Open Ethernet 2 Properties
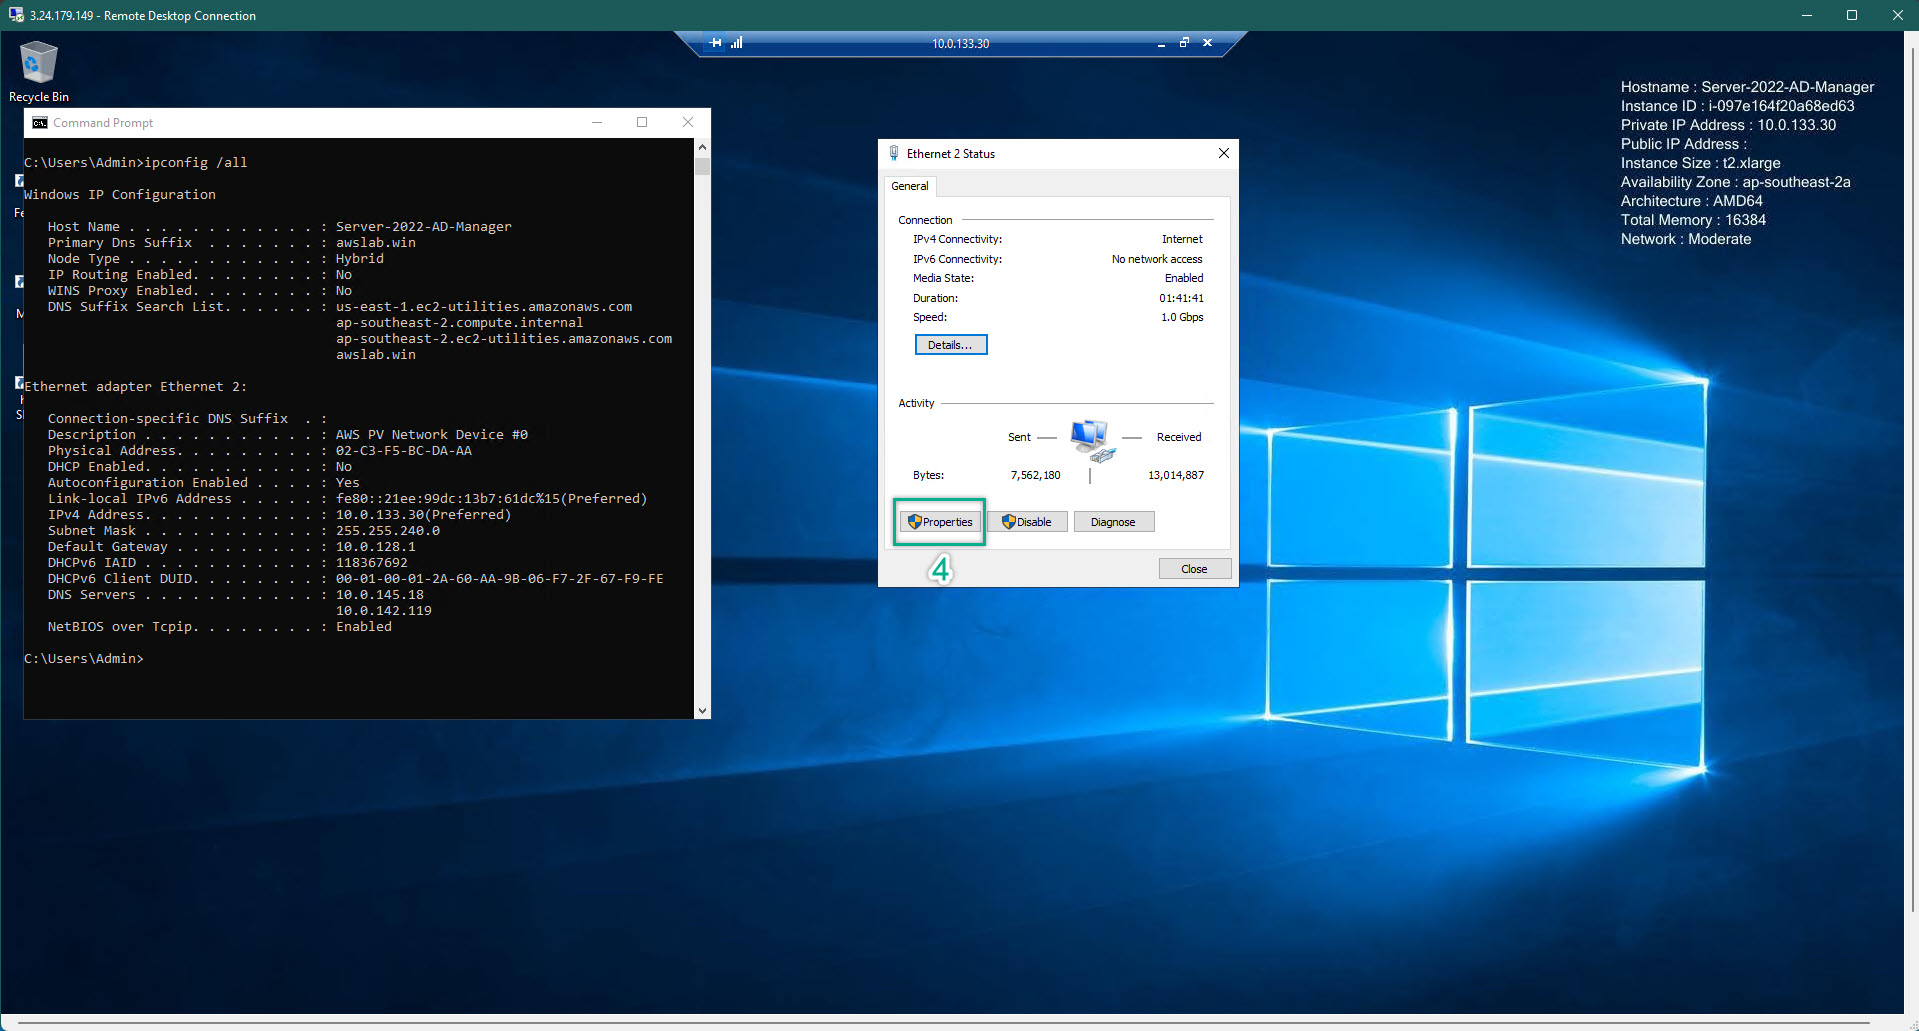 pos(940,522)
